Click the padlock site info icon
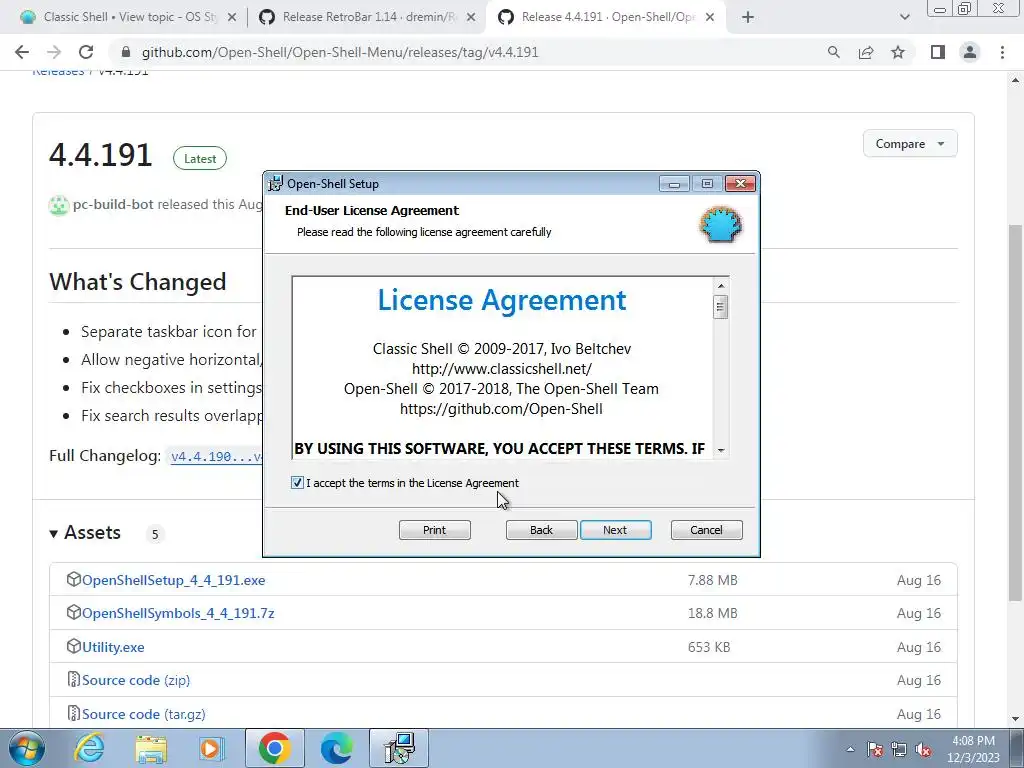This screenshot has width=1024, height=768. 127,52
